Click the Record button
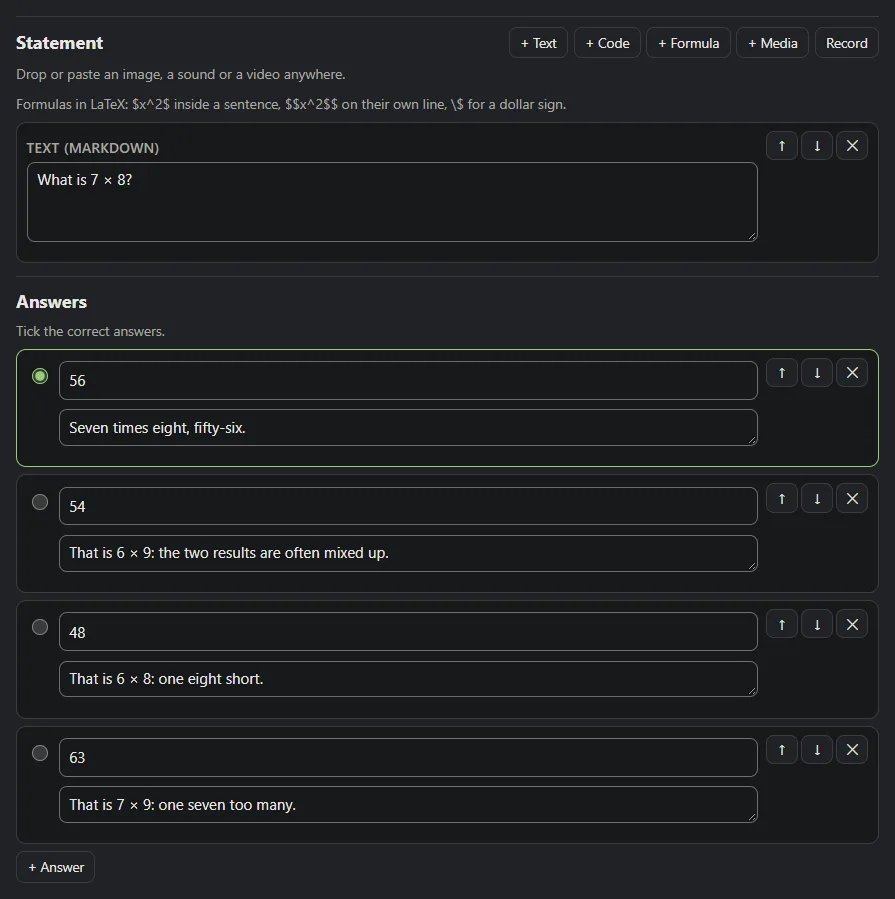The width and height of the screenshot is (895, 899). point(846,43)
